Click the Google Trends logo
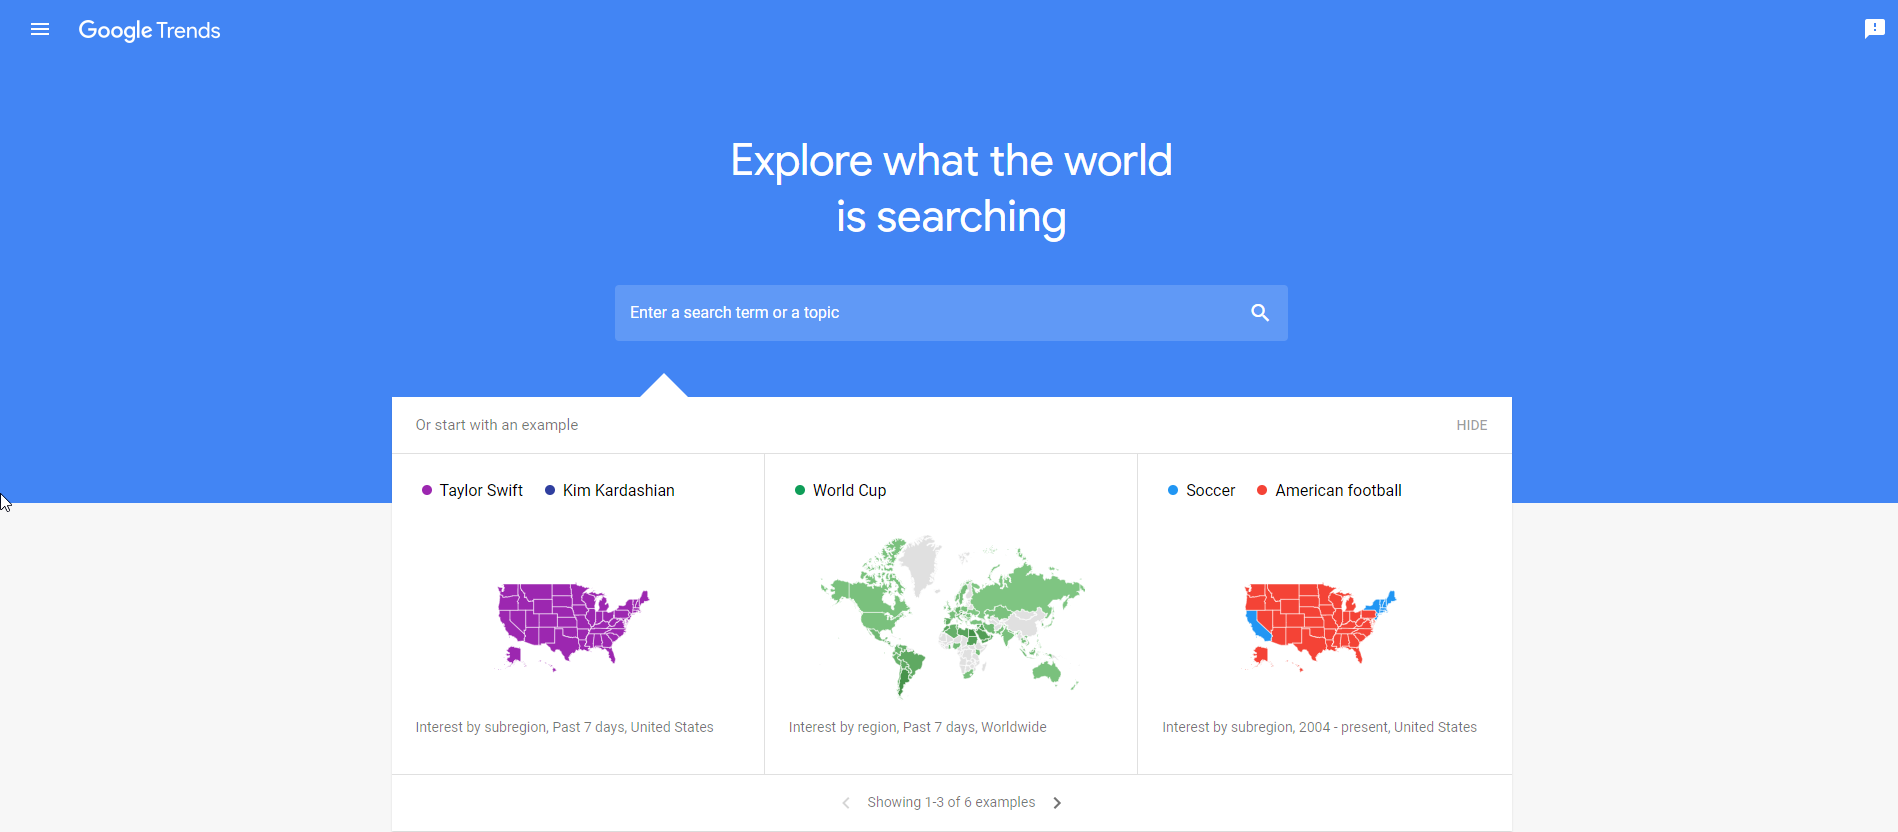Image resolution: width=1898 pixels, height=832 pixels. 150,30
